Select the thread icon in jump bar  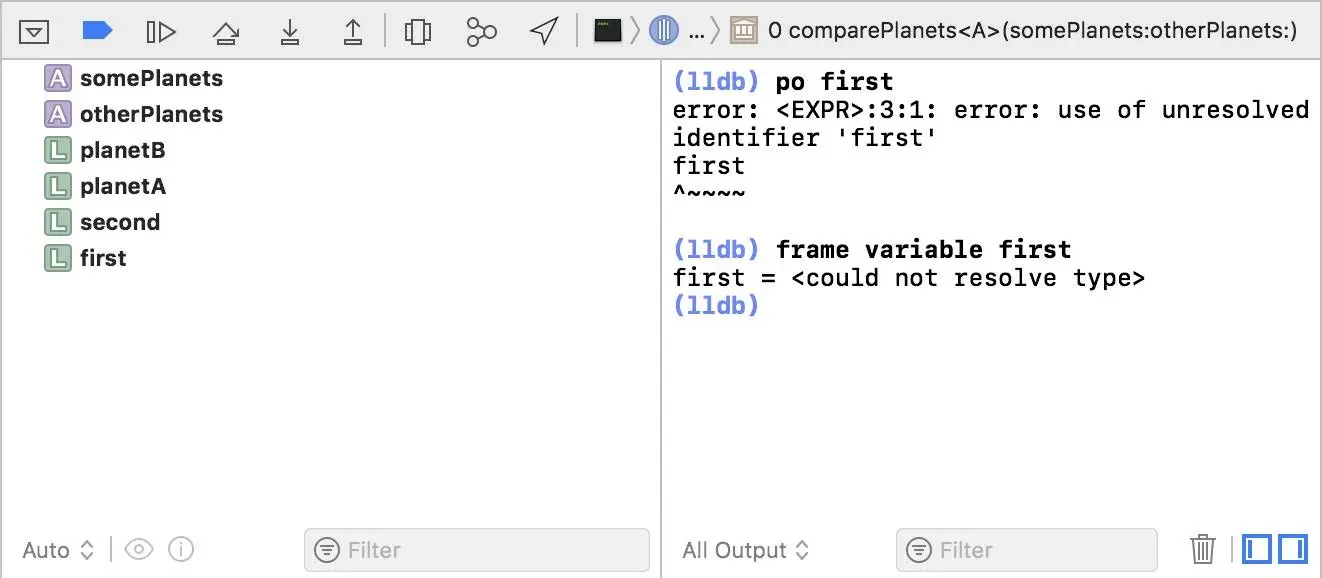click(x=664, y=31)
